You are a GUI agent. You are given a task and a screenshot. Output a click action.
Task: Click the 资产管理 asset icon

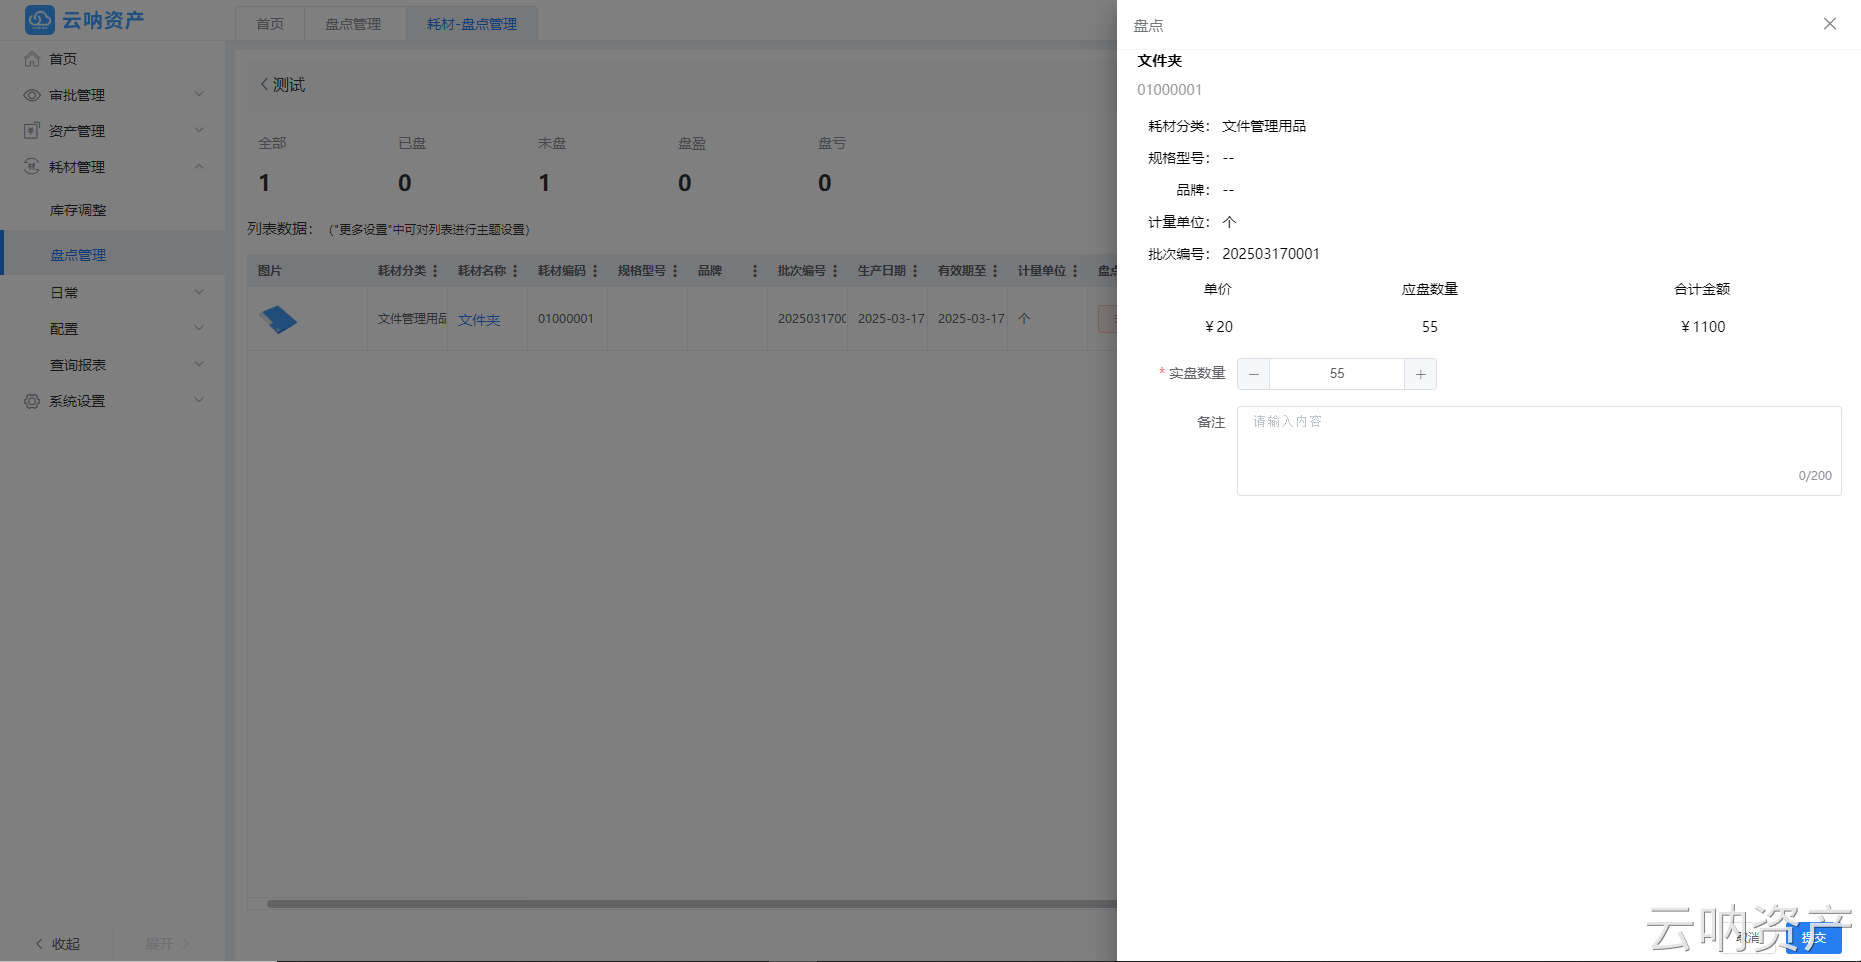click(31, 130)
